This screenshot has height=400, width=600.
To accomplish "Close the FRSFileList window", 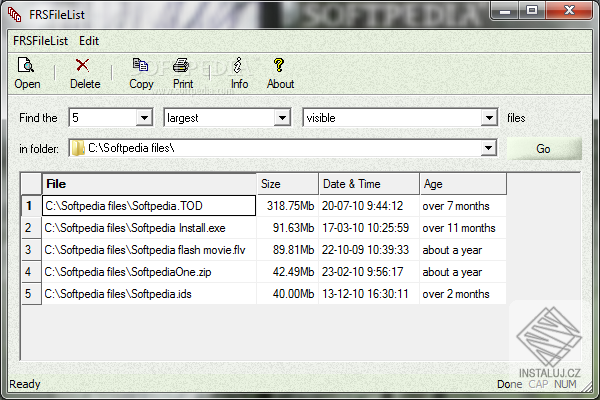I will pos(569,11).
